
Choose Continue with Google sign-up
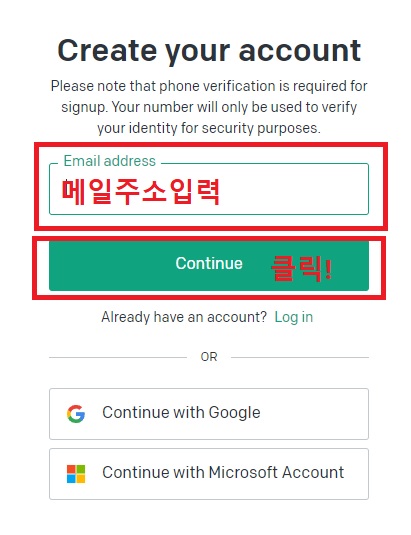coord(209,414)
